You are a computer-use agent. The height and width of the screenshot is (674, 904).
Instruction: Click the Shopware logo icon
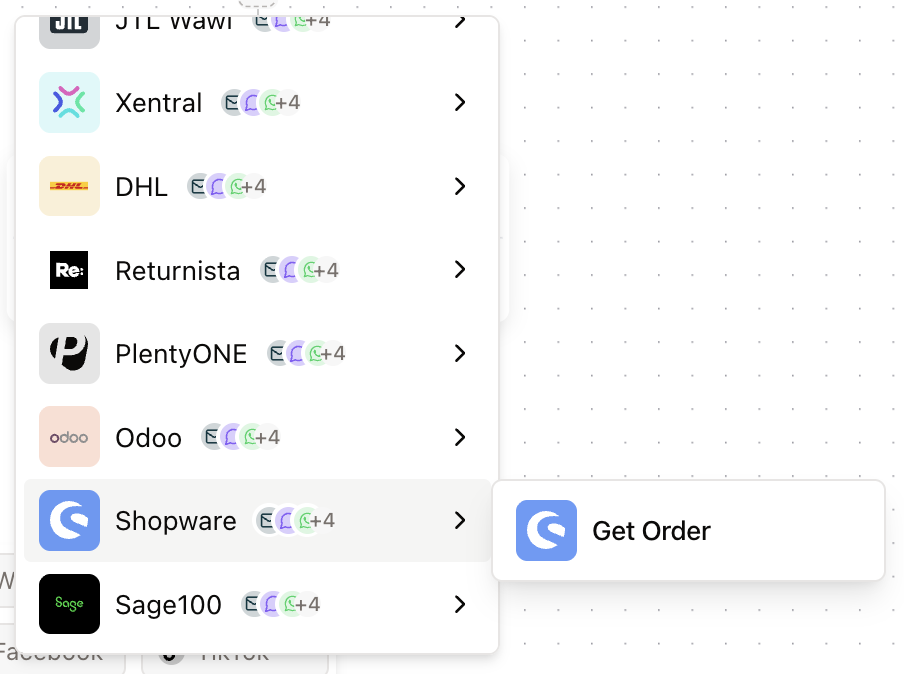pos(69,520)
